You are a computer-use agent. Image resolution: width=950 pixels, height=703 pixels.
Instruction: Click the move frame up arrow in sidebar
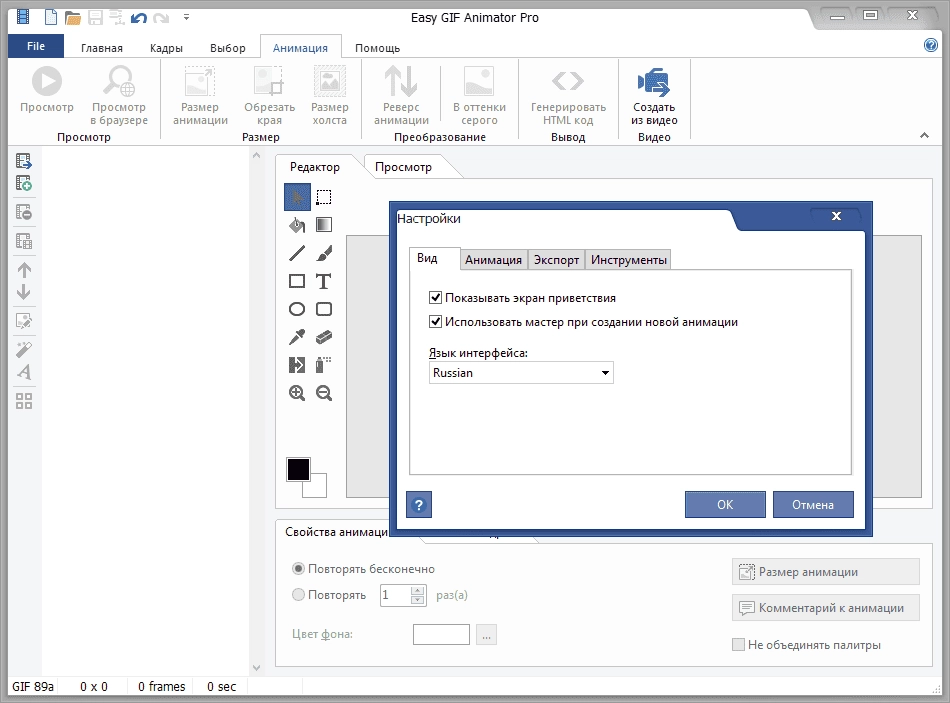click(24, 270)
